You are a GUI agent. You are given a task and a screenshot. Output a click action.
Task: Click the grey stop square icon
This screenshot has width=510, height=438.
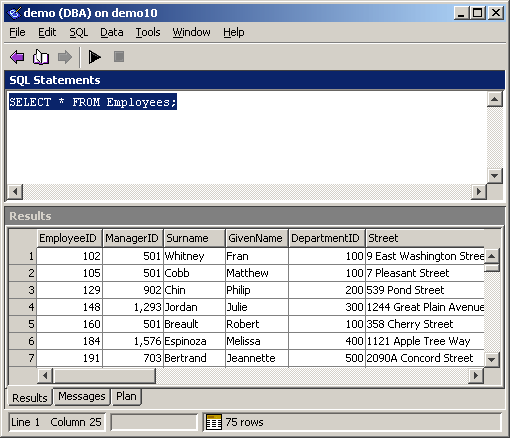click(x=119, y=57)
